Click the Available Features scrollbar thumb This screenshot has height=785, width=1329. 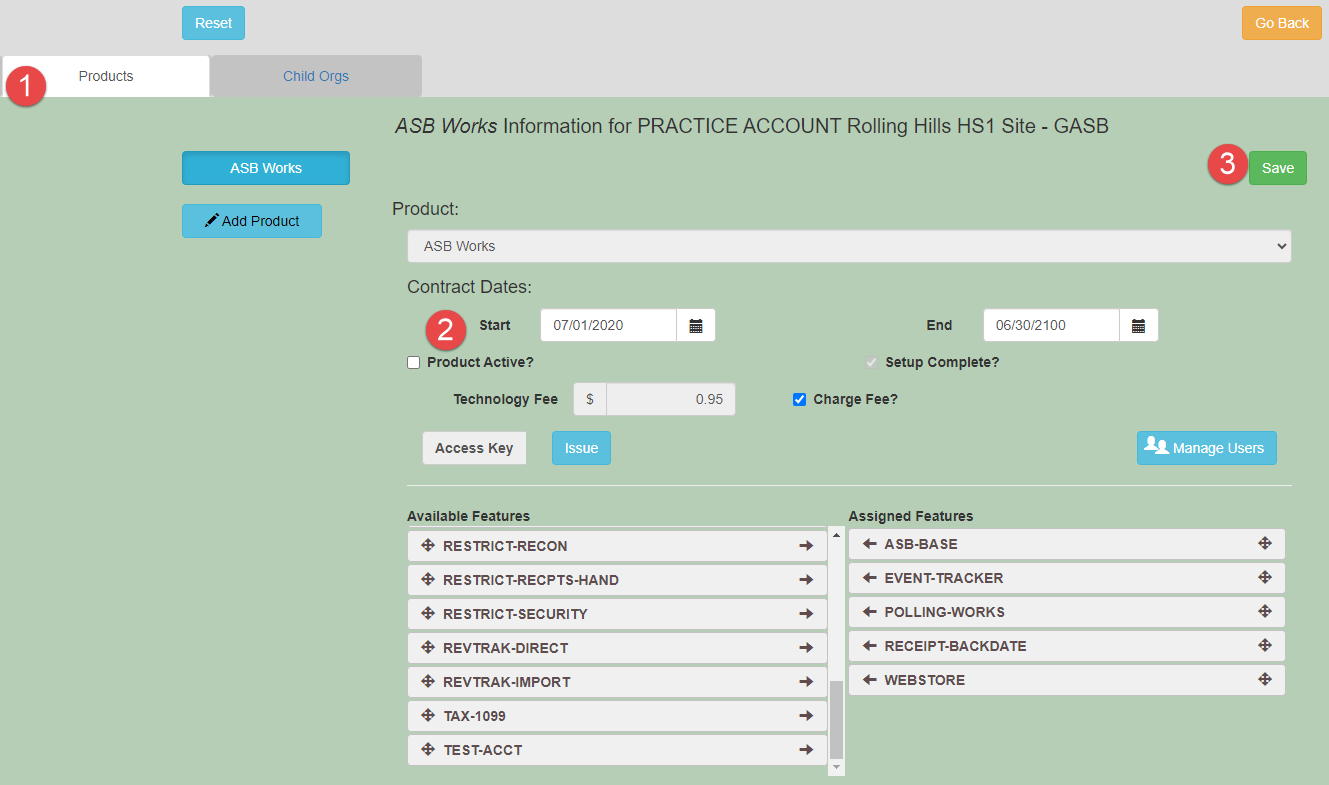click(x=837, y=719)
